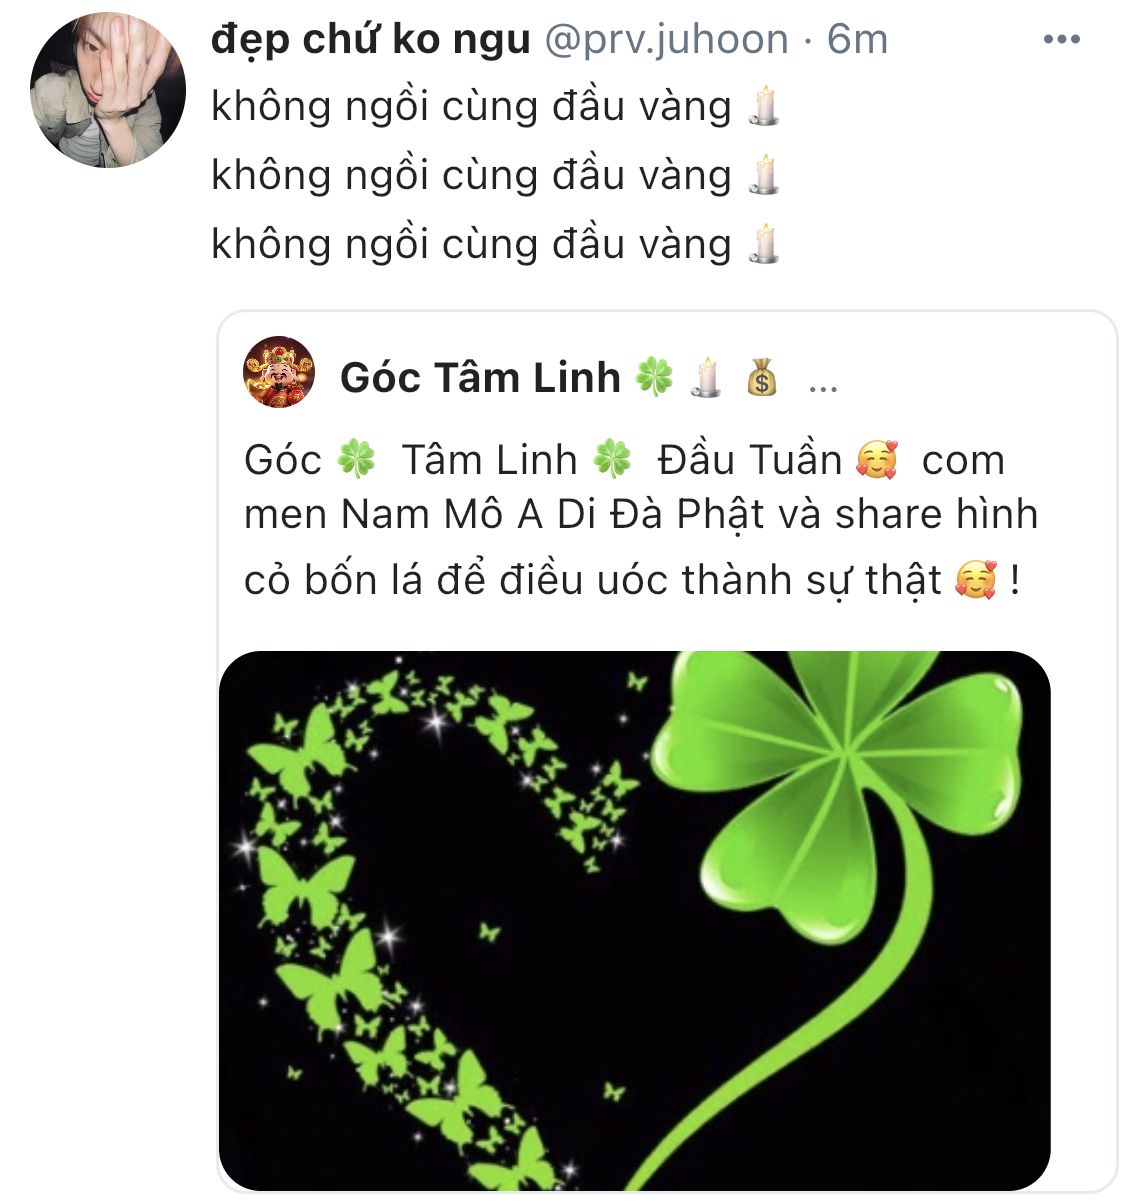Click the smiling hearts emoji after "Đầu Tuần"

point(877,461)
